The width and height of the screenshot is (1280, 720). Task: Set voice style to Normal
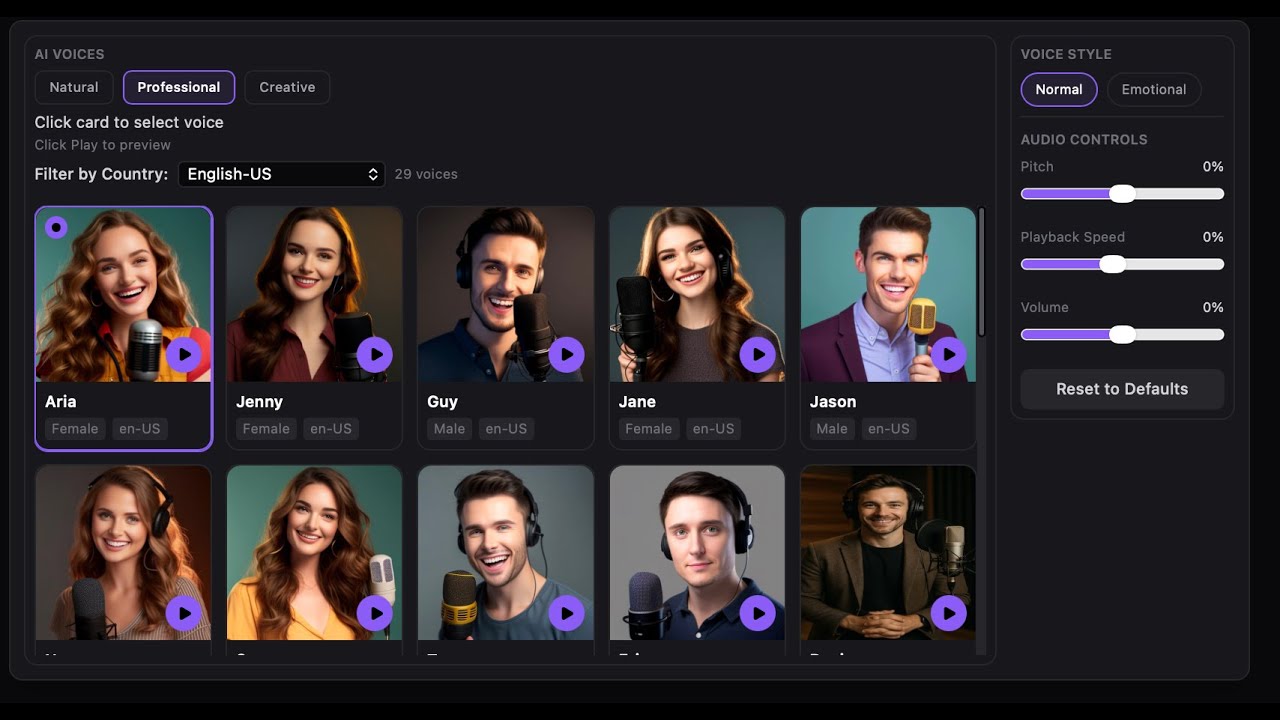click(x=1059, y=89)
